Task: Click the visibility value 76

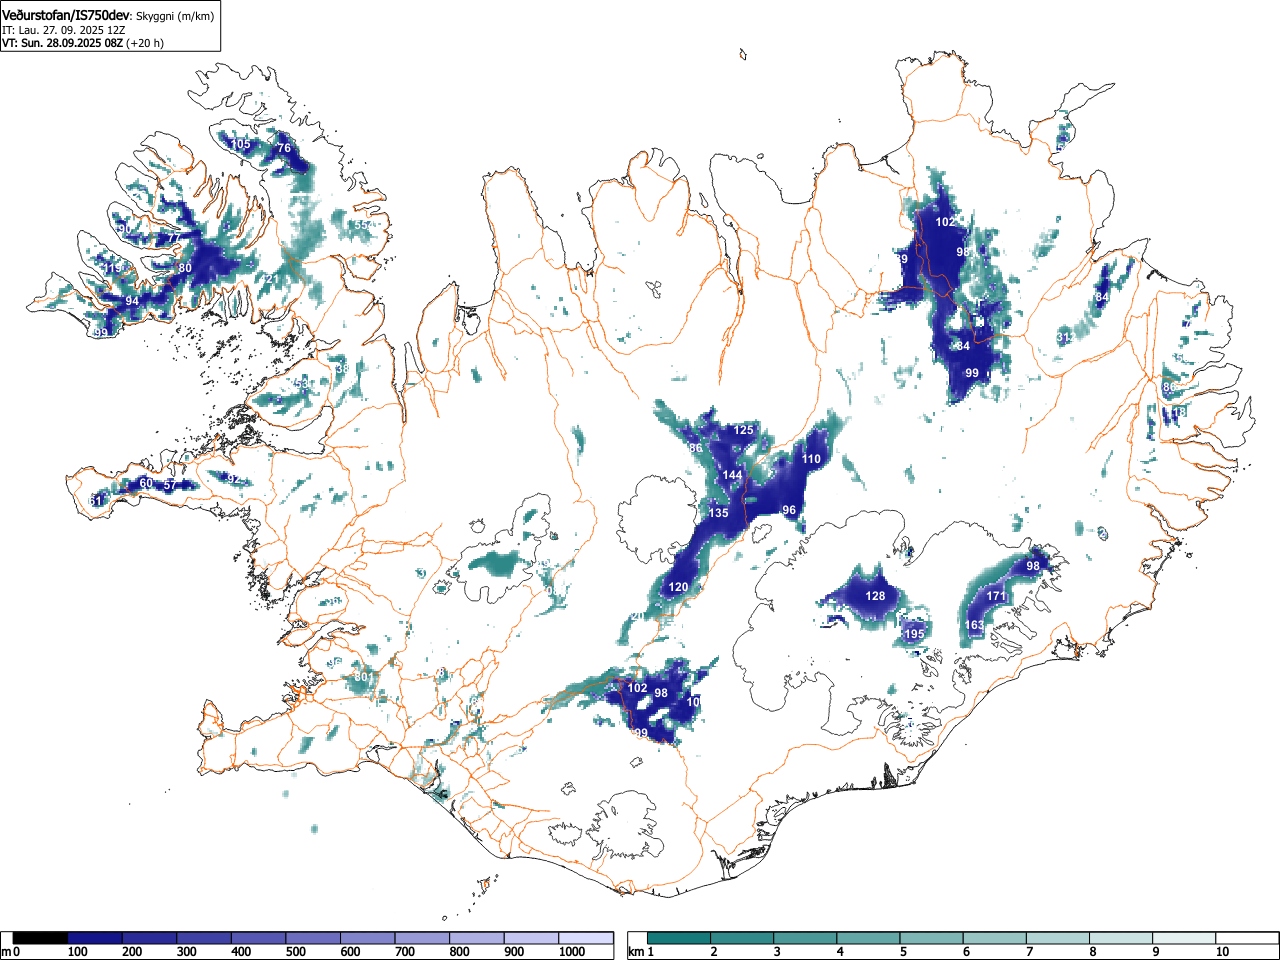Action: click(x=284, y=148)
